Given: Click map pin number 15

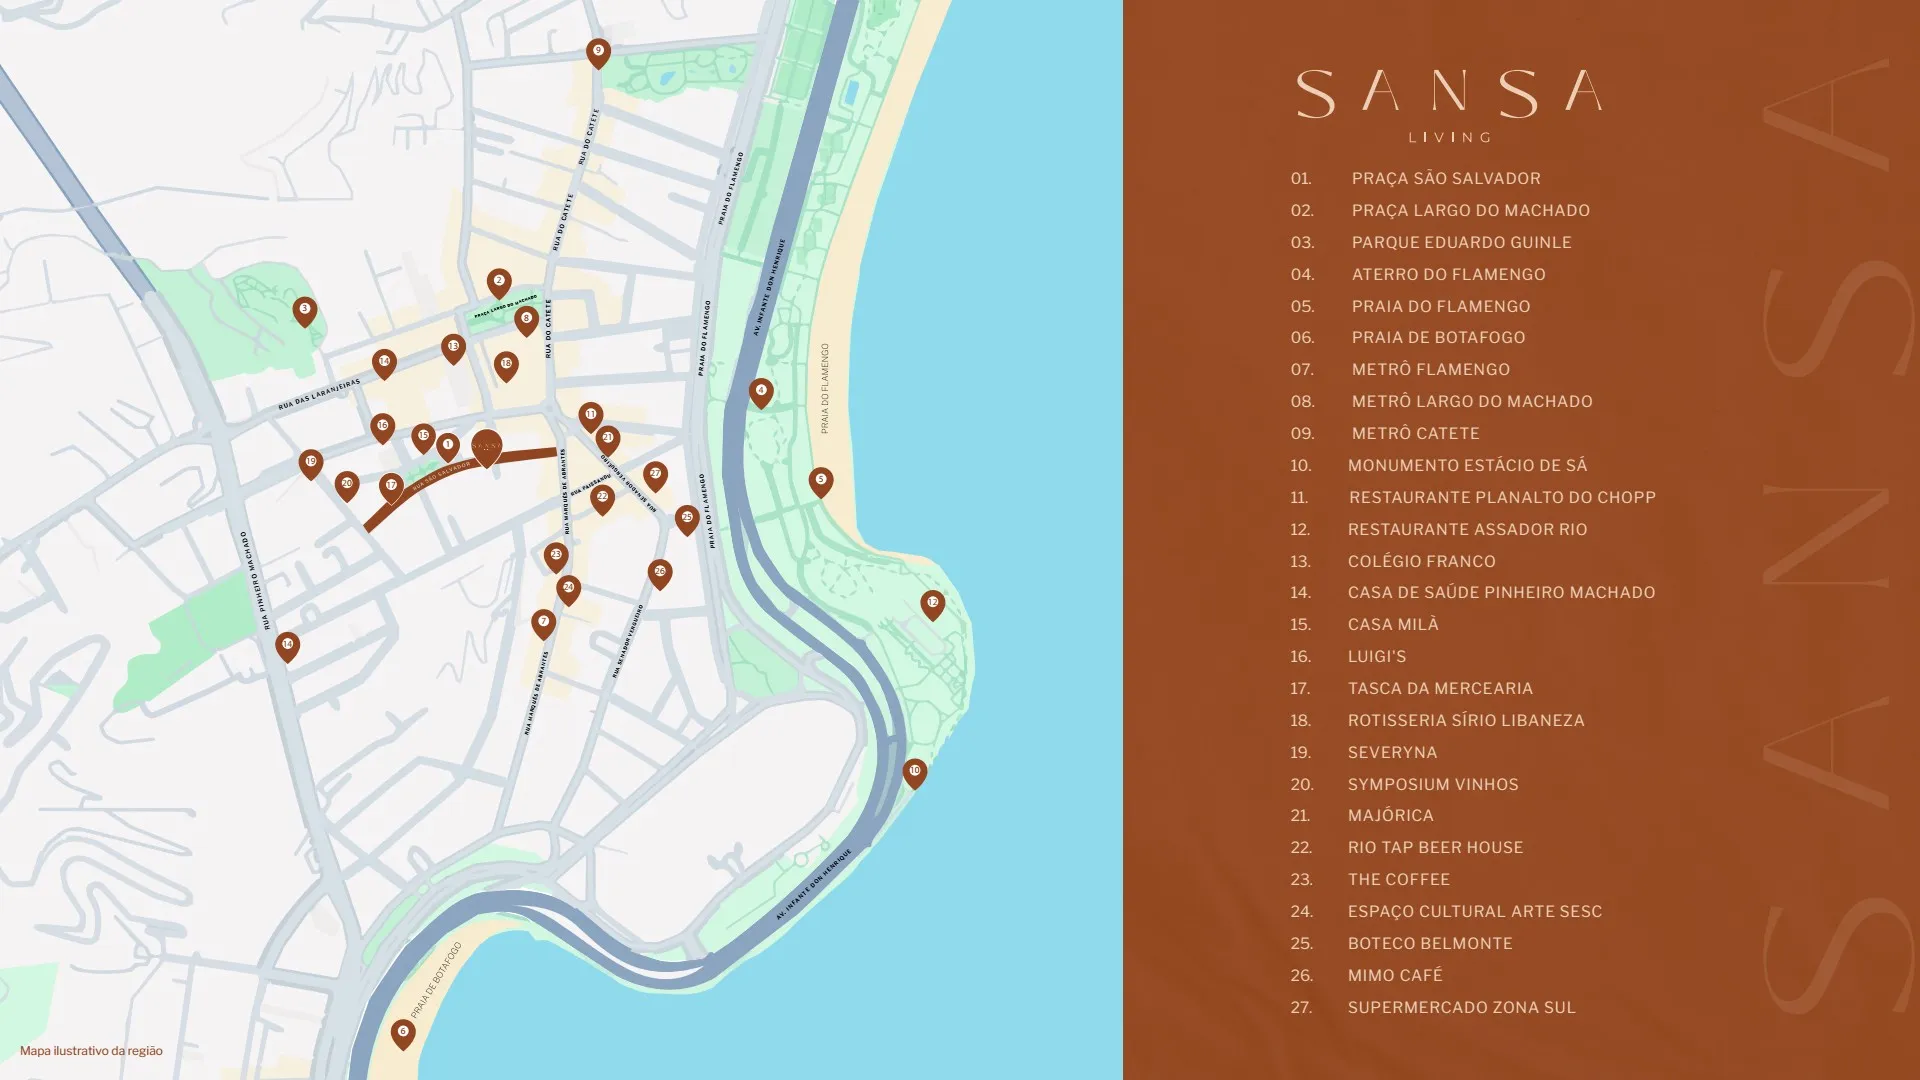Looking at the screenshot, I should pos(423,438).
